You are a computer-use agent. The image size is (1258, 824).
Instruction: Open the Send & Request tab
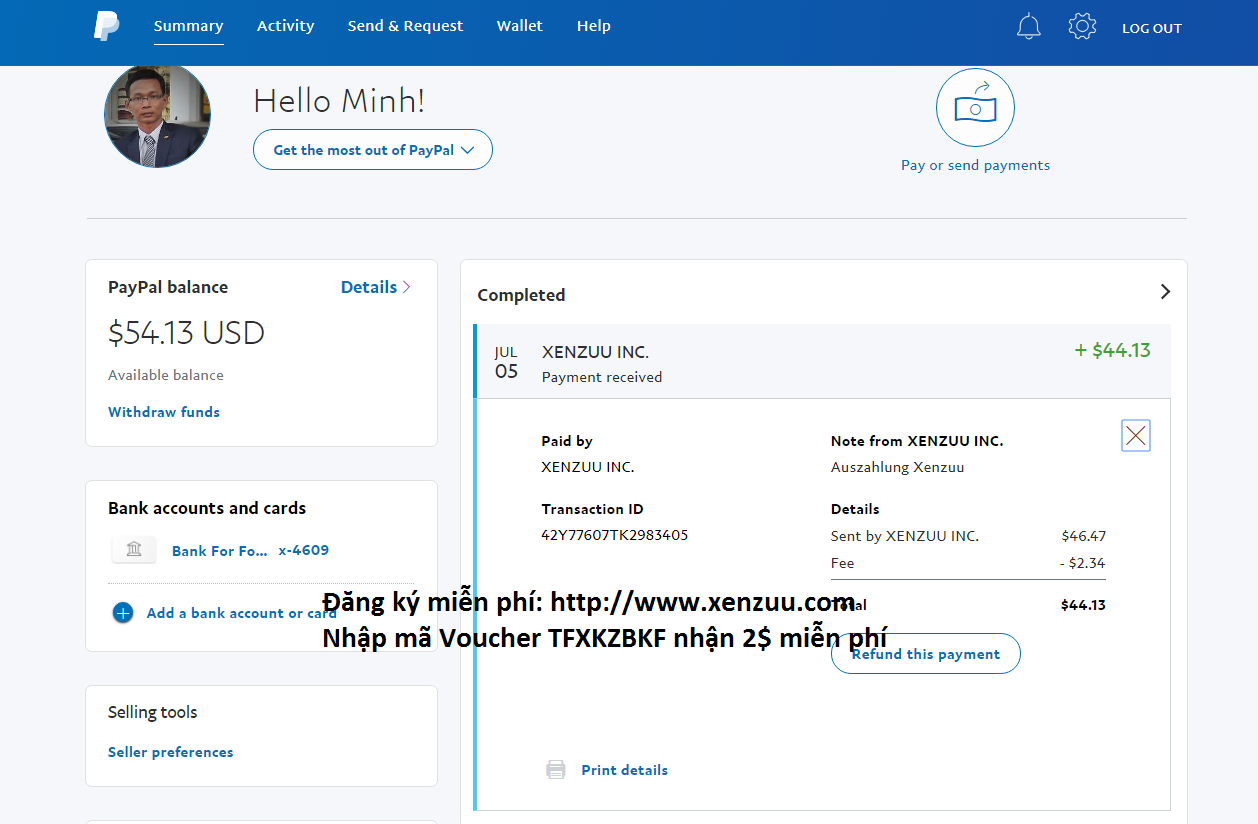[405, 26]
